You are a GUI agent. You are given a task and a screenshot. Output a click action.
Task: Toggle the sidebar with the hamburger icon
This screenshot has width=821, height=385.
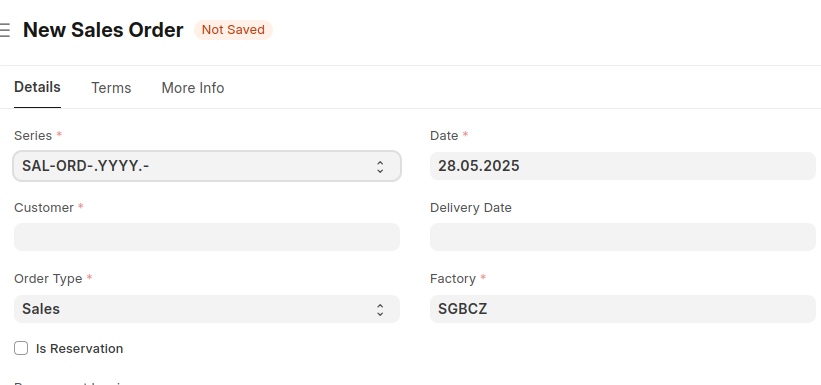pyautogui.click(x=5, y=30)
